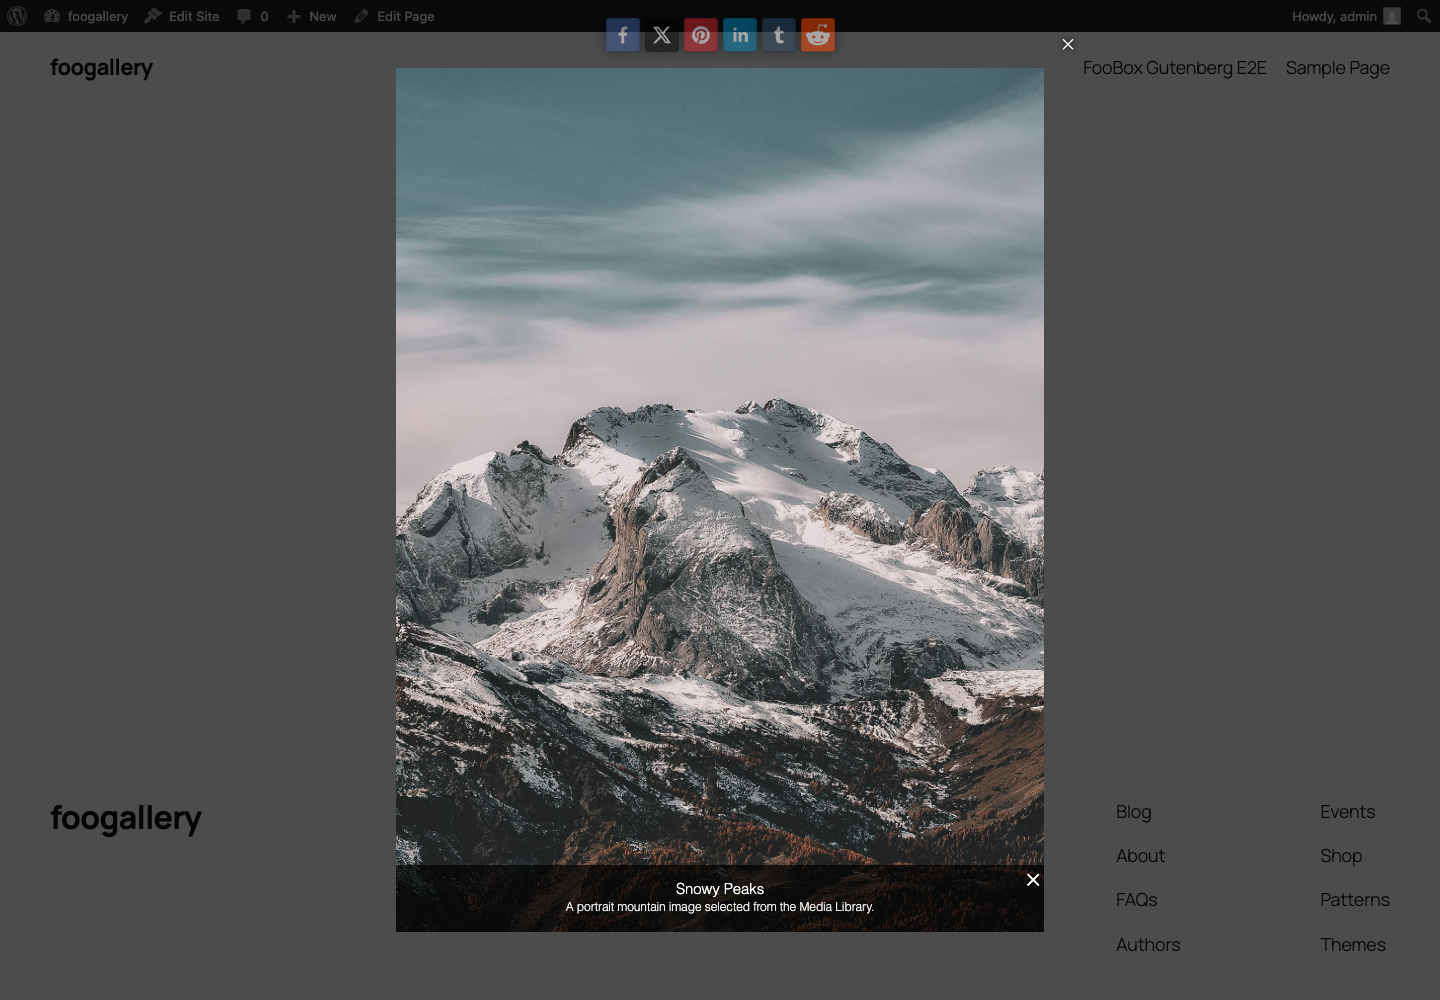Image resolution: width=1440 pixels, height=1000 pixels.
Task: Click the admin user avatar
Action: click(1392, 16)
